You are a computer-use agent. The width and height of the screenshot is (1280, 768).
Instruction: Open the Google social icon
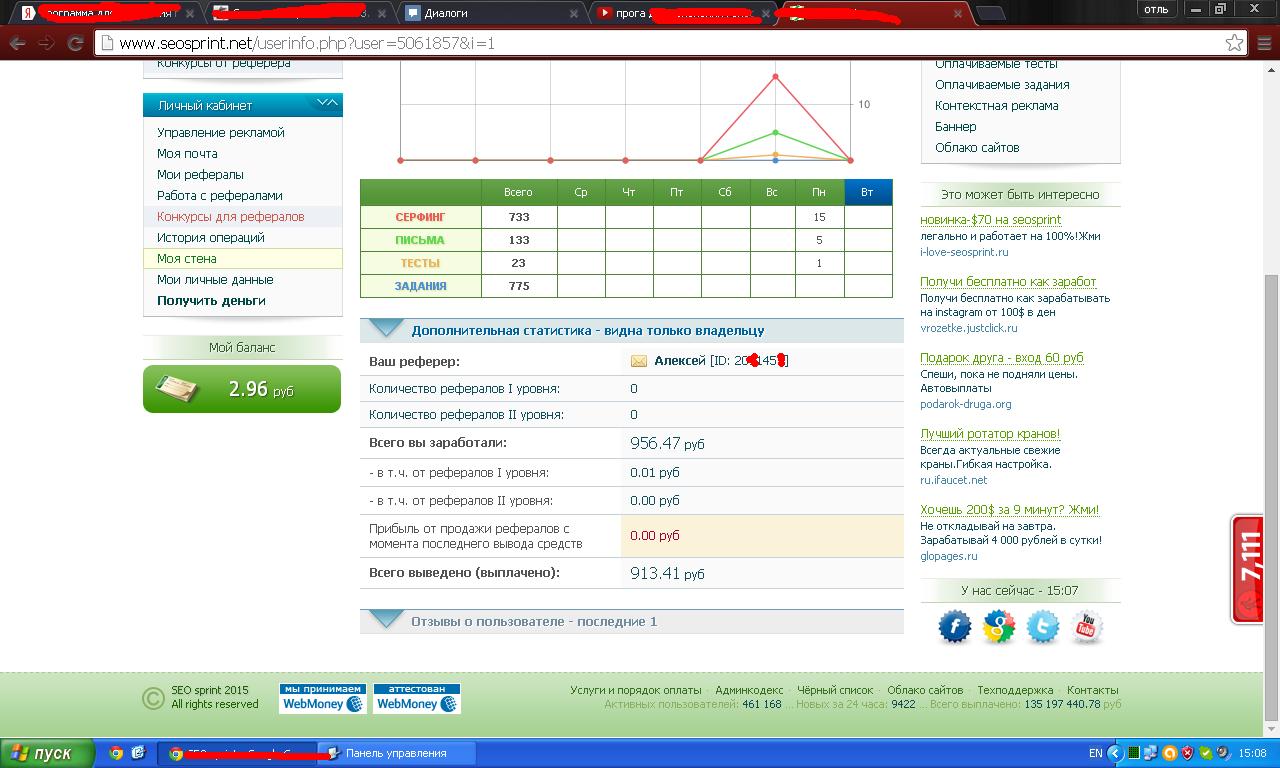(x=998, y=627)
